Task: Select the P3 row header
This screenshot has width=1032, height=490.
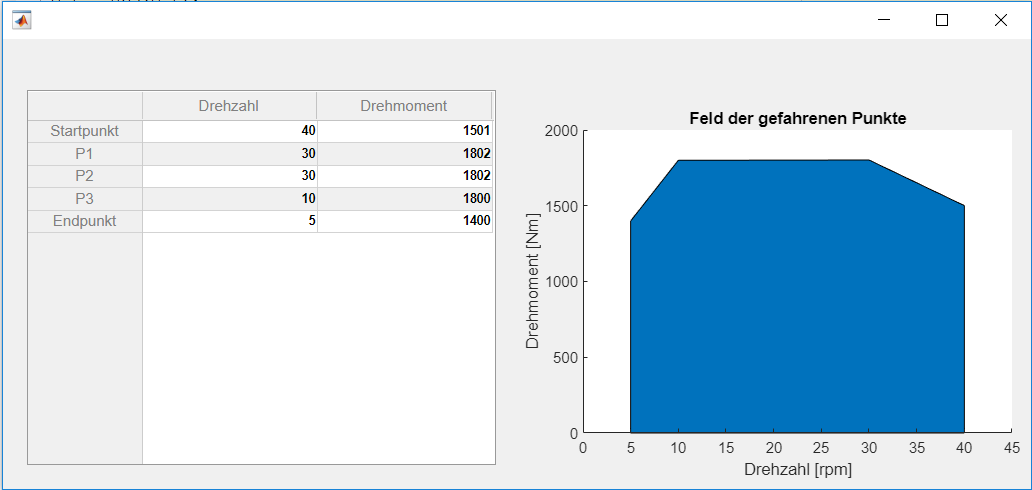Action: click(85, 199)
